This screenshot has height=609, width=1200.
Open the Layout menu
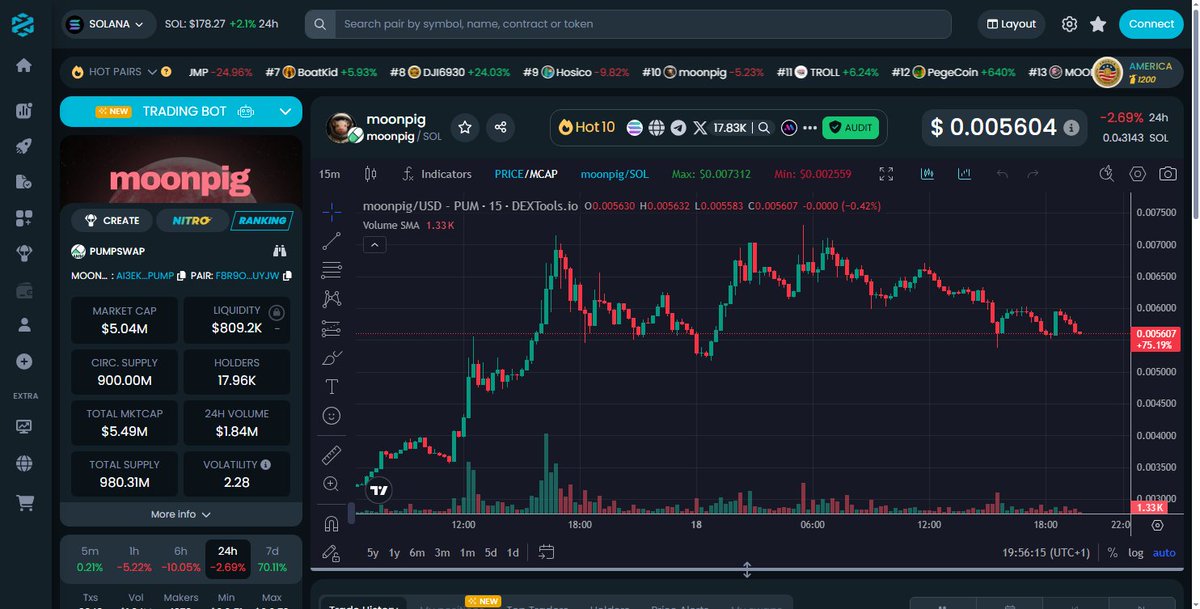pos(1011,24)
